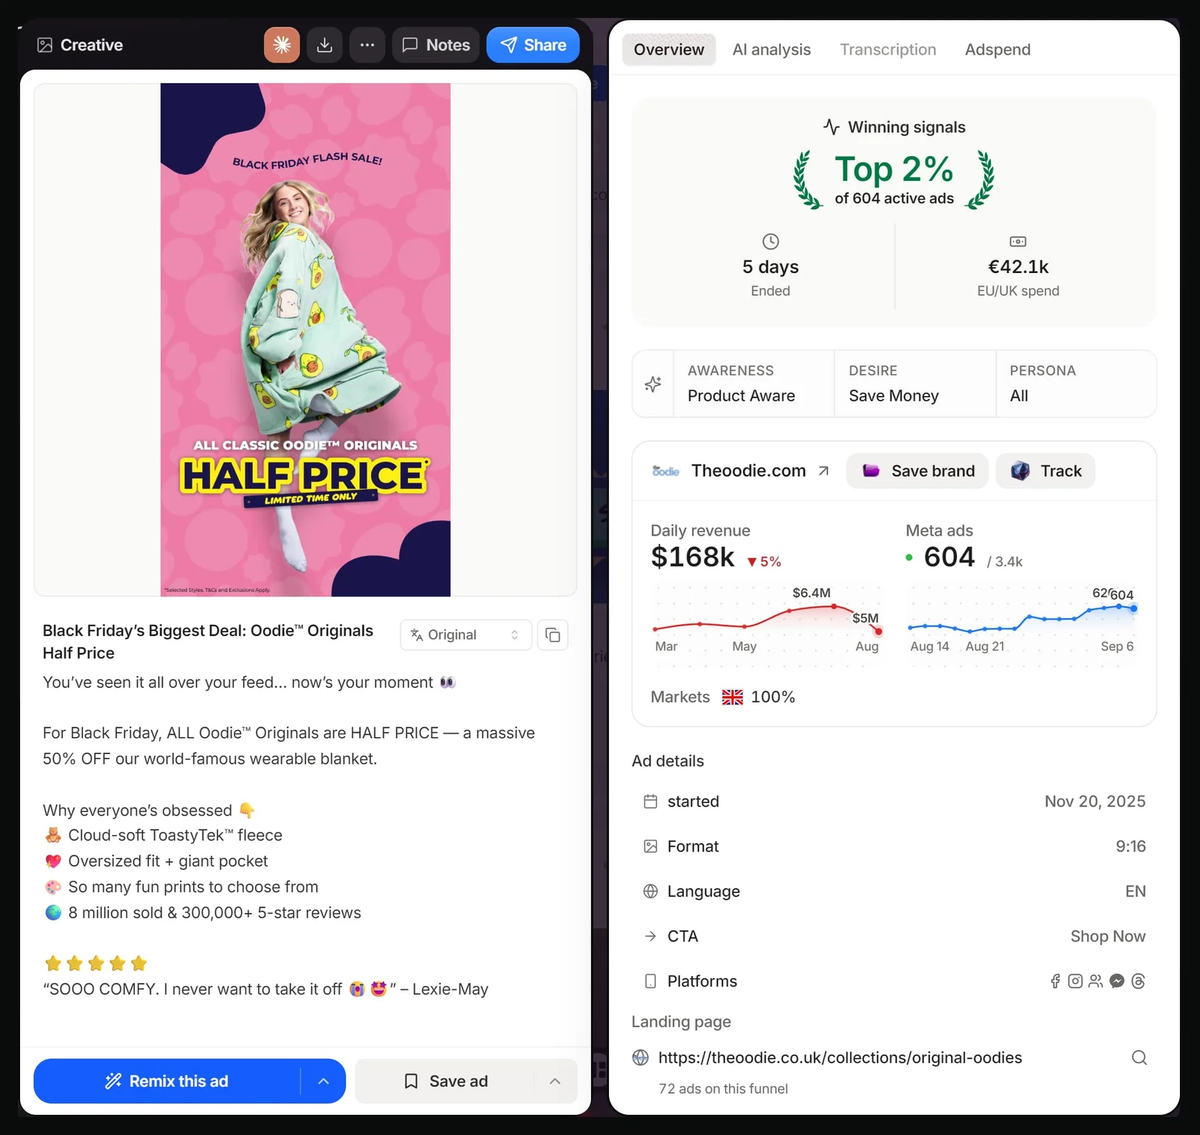Copy the ad text with the copy icon
Viewport: 1200px width, 1135px height.
553,635
